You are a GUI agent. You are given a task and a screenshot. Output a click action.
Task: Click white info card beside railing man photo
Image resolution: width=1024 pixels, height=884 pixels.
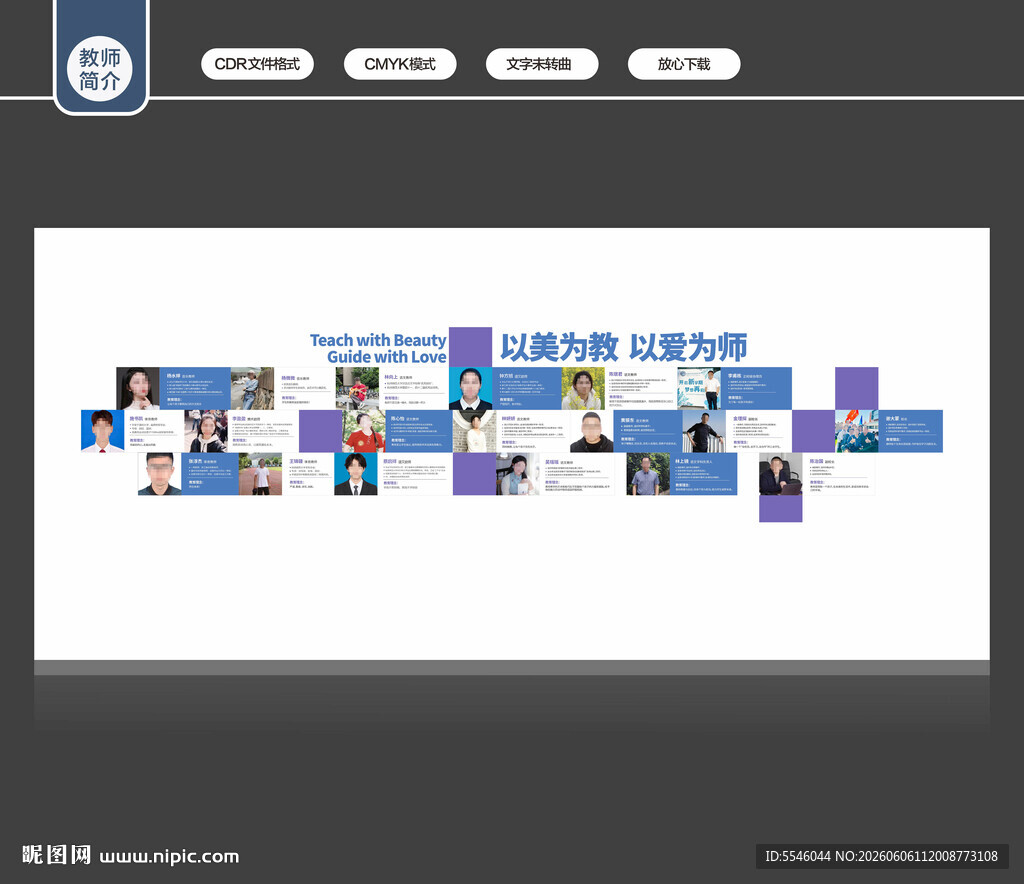pos(759,431)
